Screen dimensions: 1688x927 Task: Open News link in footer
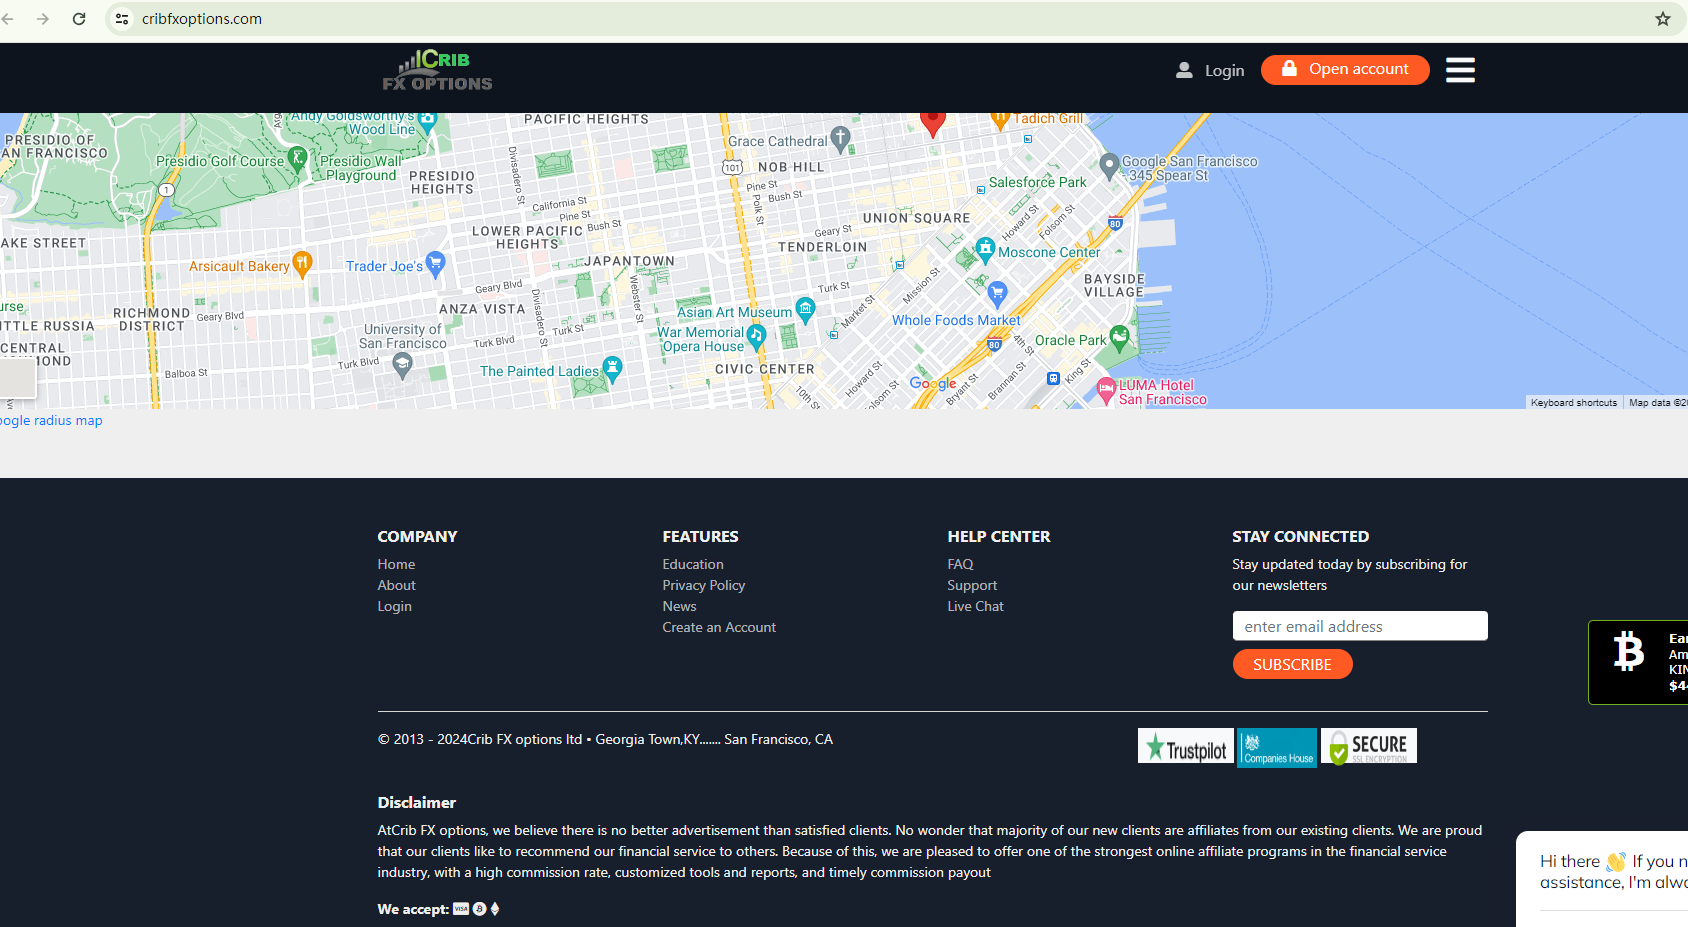pos(679,606)
